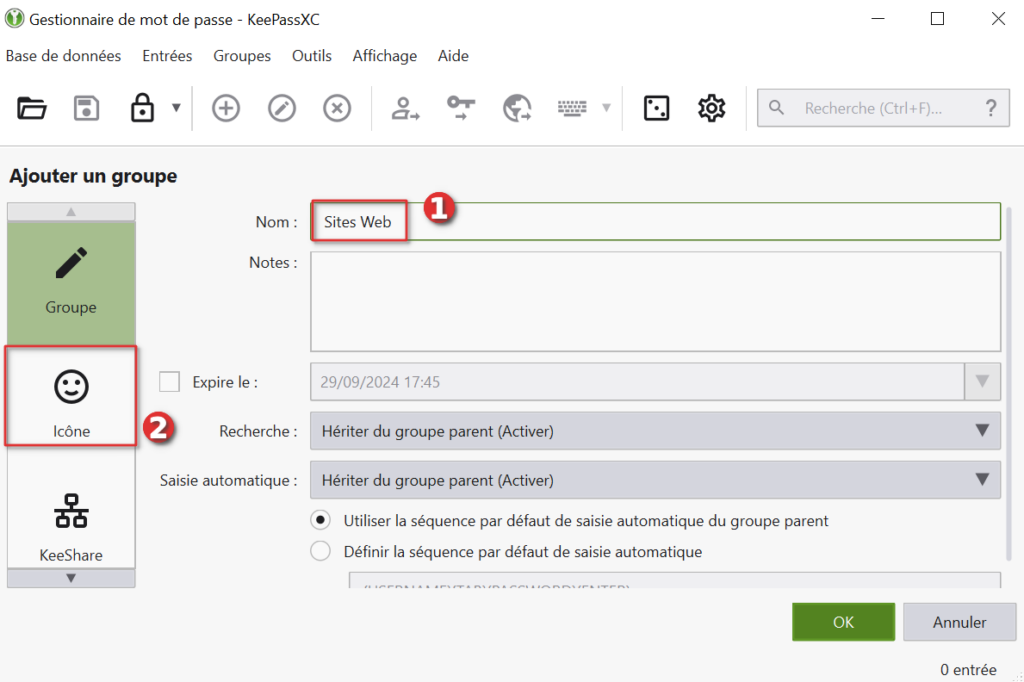This screenshot has height=682, width=1024.
Task: Expand the Recherche dropdown
Action: pyautogui.click(x=655, y=431)
